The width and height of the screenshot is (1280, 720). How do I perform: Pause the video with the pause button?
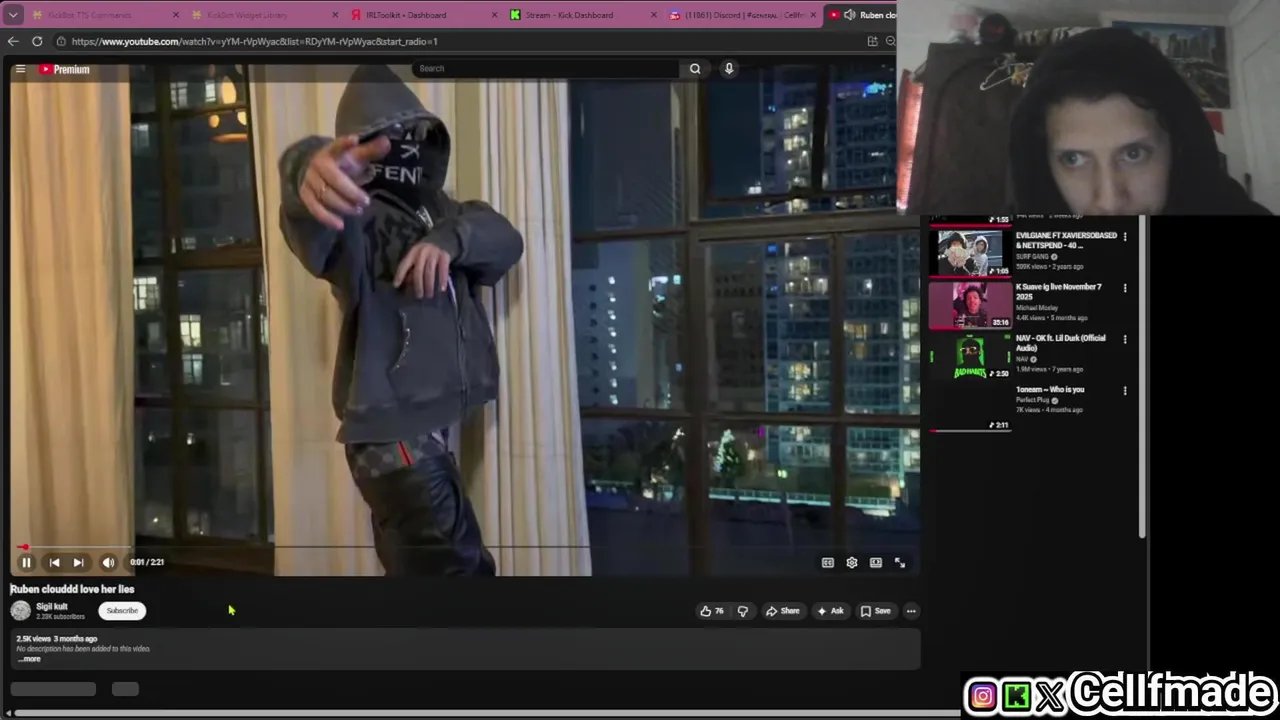tap(26, 562)
